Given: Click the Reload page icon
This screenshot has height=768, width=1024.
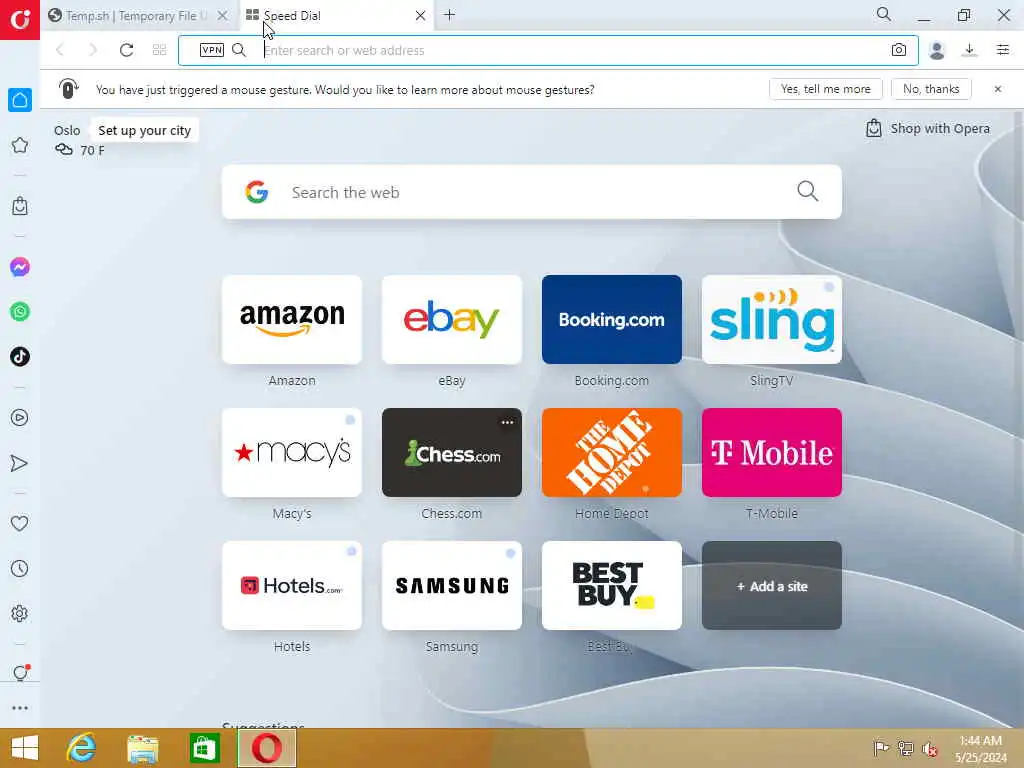Looking at the screenshot, I should 126,50.
